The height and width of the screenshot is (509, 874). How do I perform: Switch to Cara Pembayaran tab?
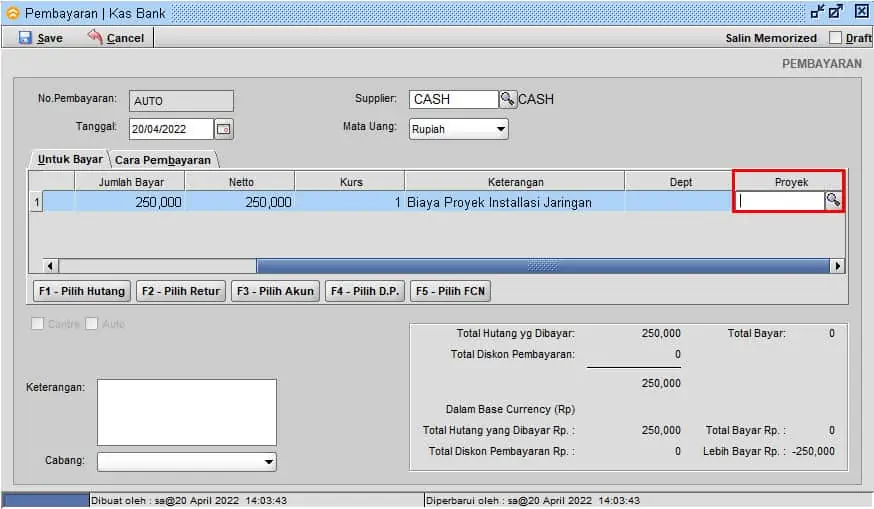click(x=163, y=160)
